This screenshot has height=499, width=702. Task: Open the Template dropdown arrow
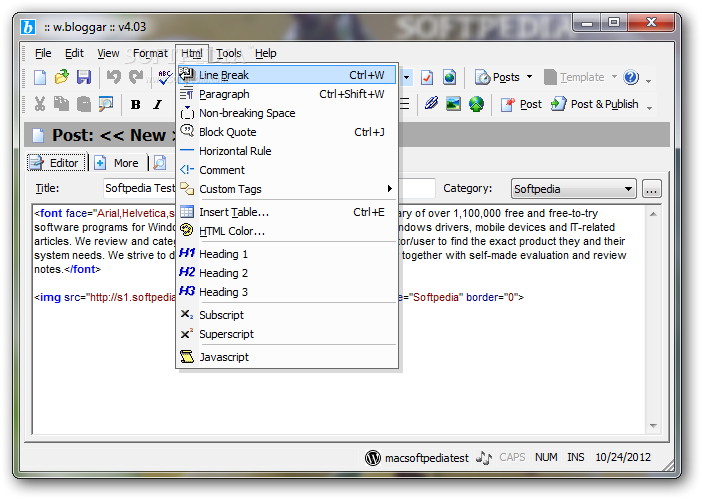614,77
